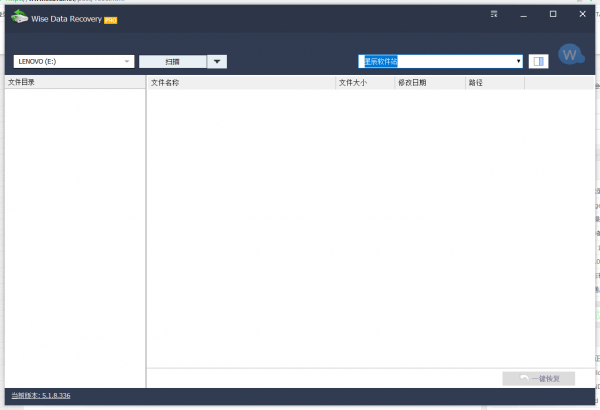Click the Wise Data Recovery title text
Viewport: 600px width, 410px height.
(66, 19)
